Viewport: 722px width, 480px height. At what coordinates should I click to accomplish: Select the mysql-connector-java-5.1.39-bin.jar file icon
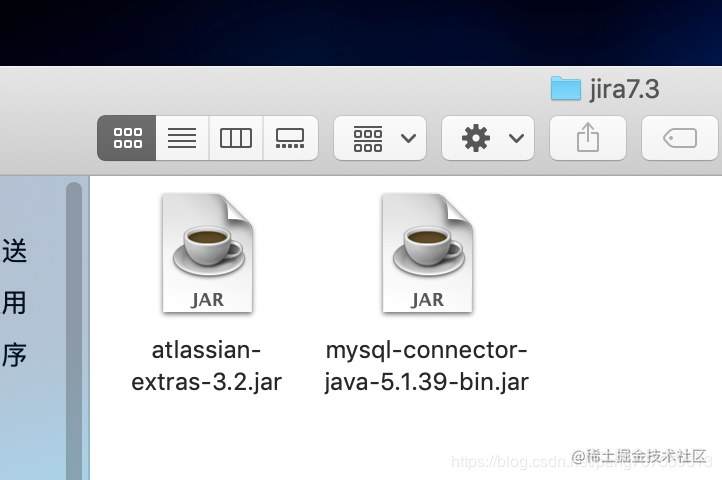pyautogui.click(x=427, y=253)
